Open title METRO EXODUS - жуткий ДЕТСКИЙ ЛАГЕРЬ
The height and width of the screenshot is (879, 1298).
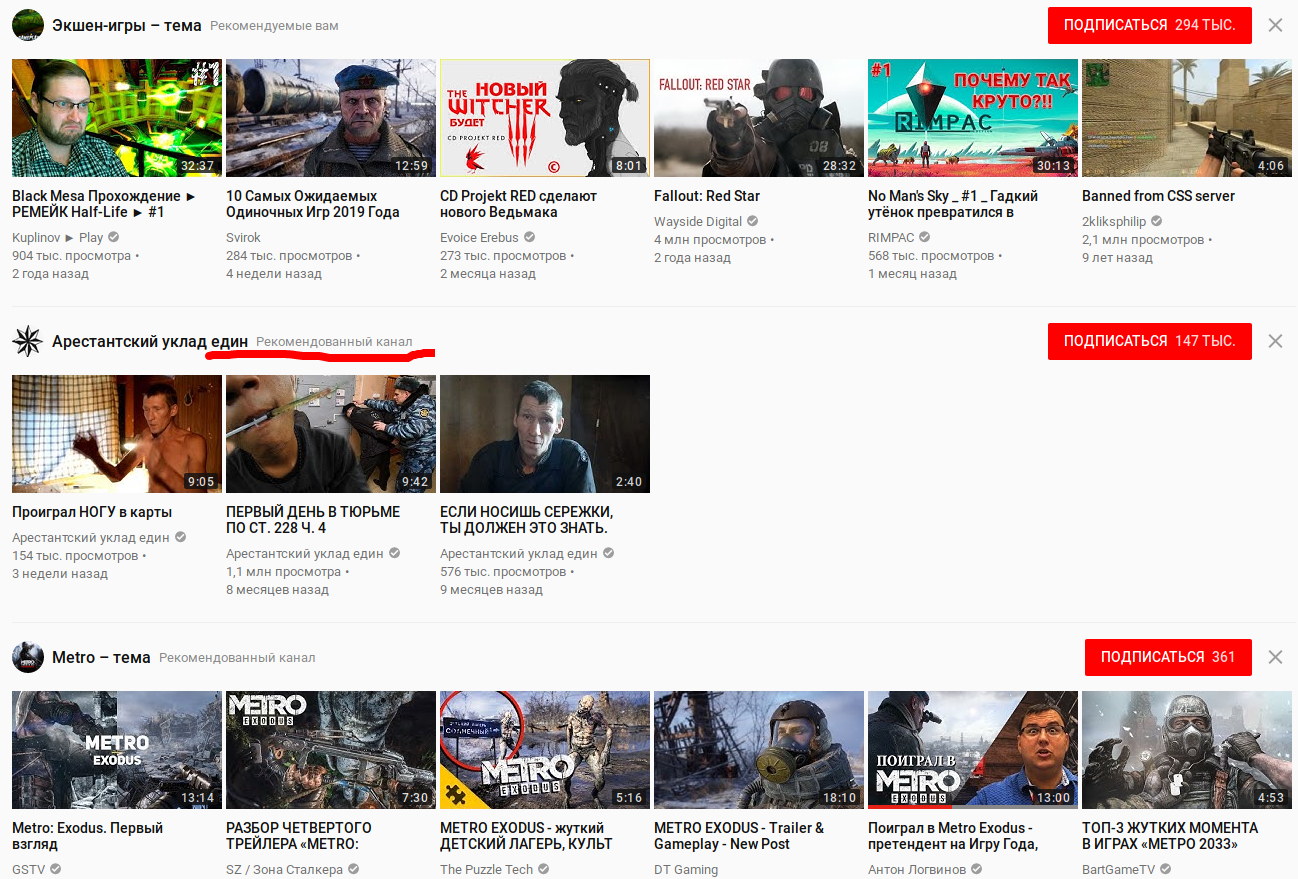(x=526, y=836)
